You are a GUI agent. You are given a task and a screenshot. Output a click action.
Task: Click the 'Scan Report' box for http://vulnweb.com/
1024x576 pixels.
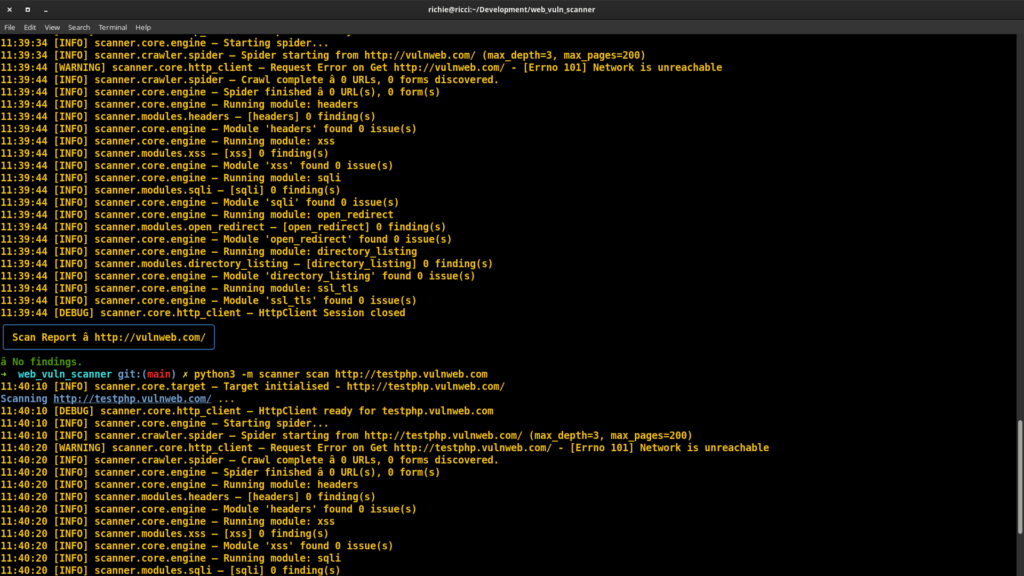coord(109,337)
